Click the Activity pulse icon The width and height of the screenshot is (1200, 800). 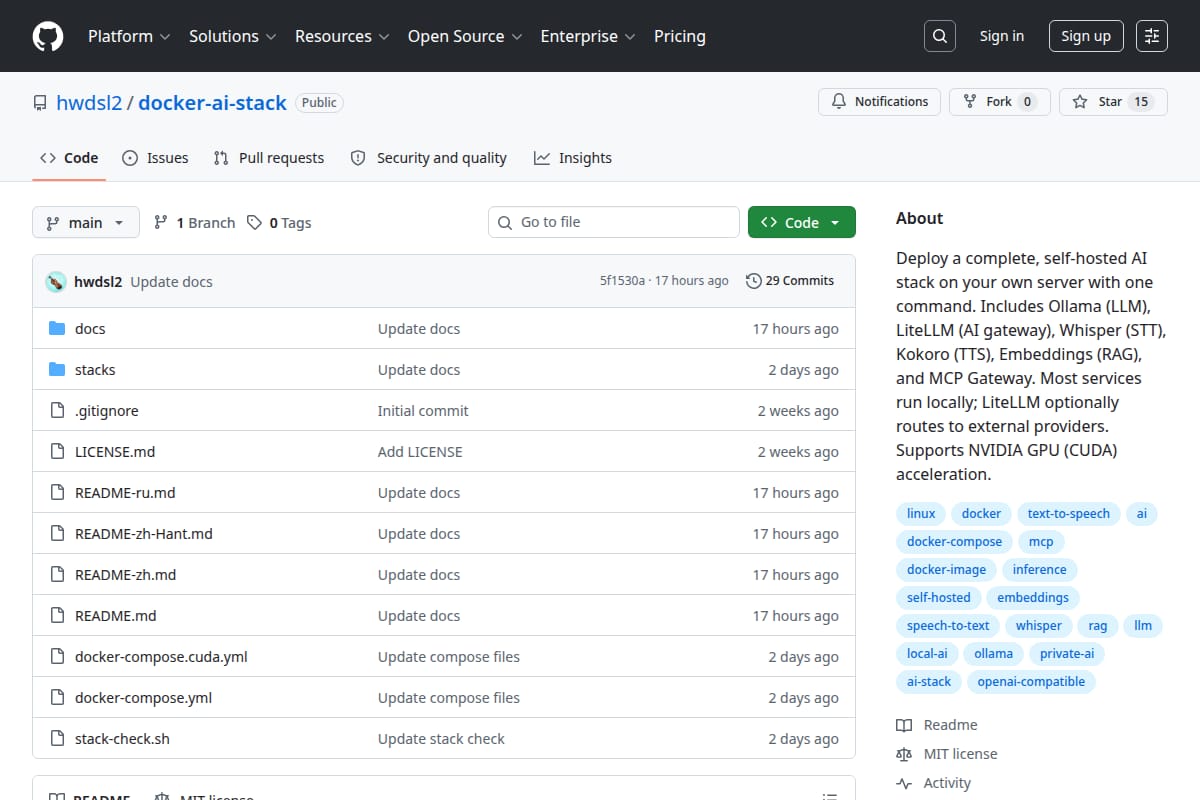(x=904, y=783)
